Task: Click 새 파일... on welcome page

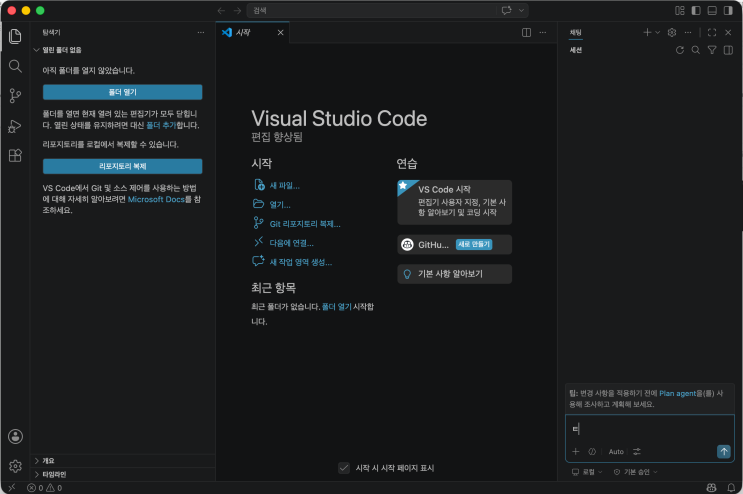Action: click(x=276, y=185)
